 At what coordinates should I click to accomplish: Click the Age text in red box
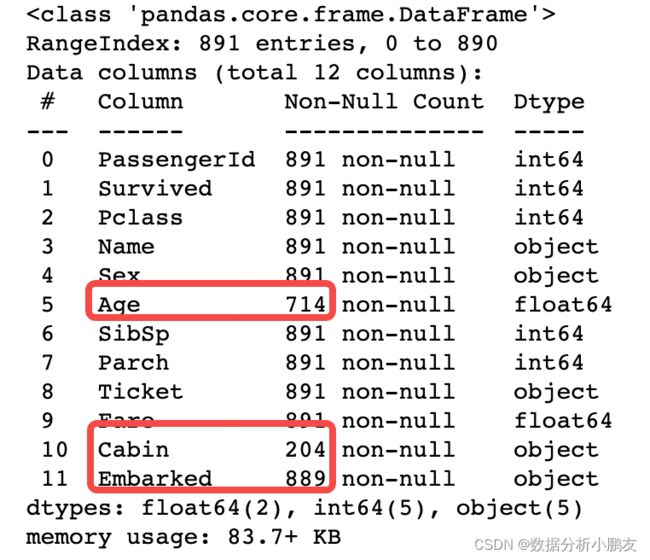click(119, 305)
